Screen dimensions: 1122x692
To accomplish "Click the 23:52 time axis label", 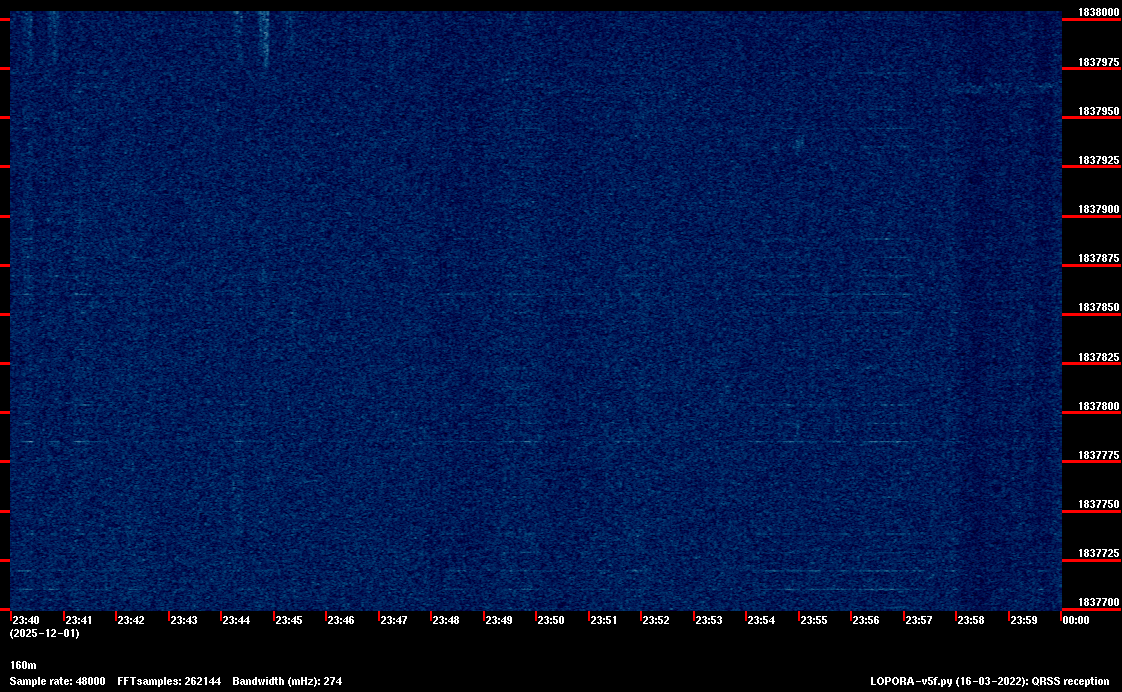I will click(655, 620).
